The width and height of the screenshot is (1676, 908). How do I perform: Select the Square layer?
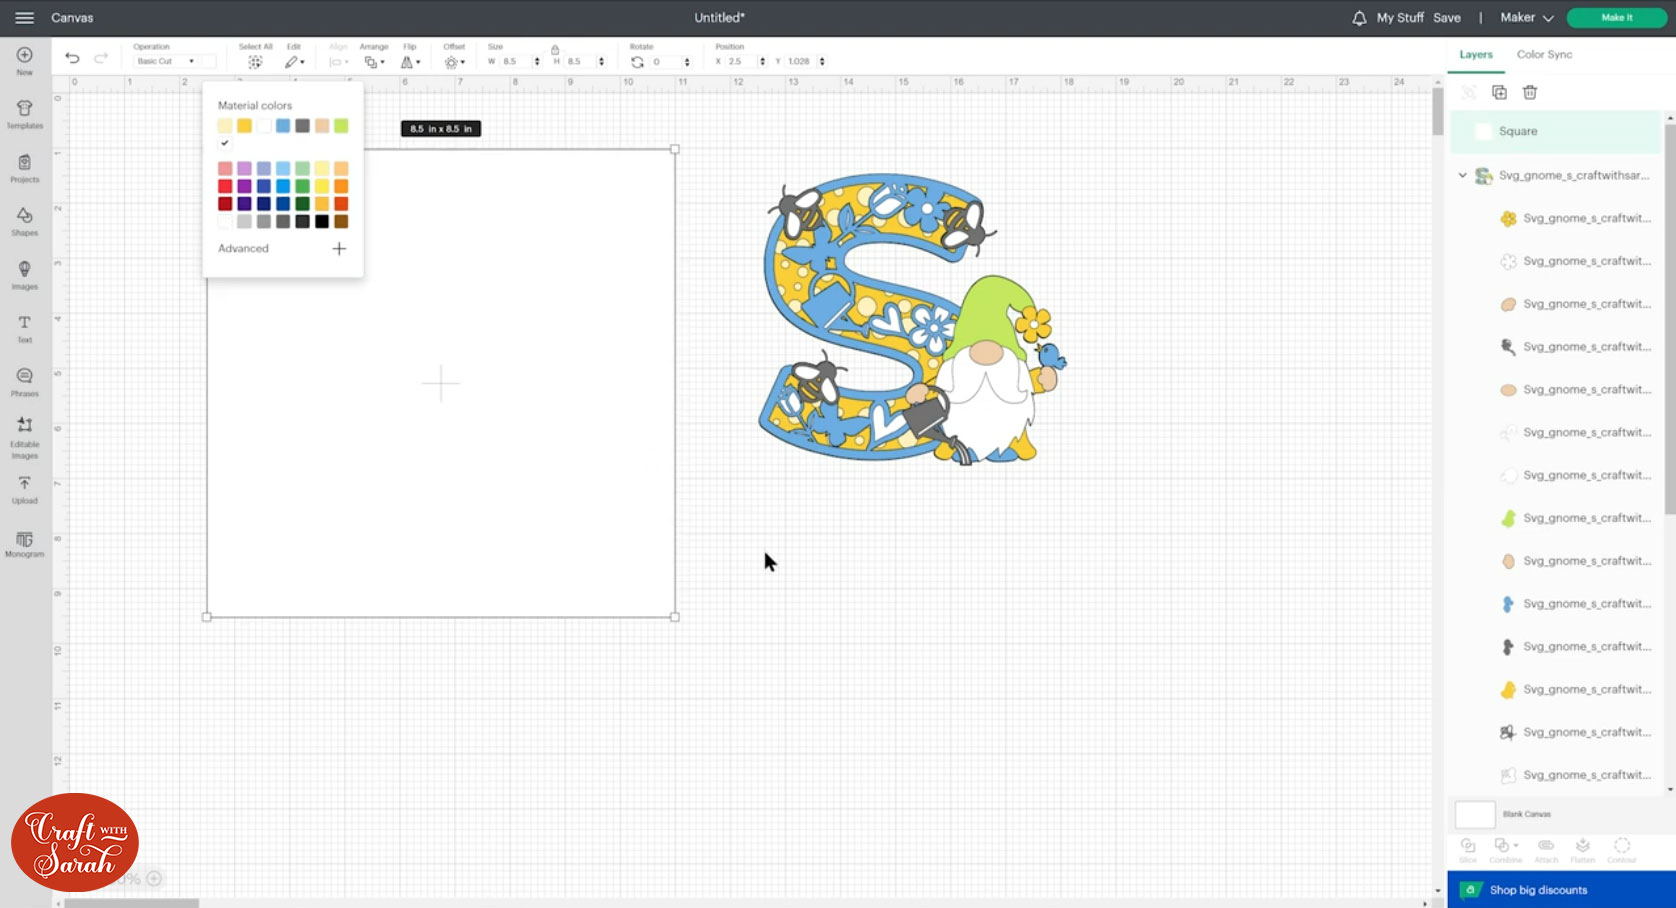coord(1555,131)
